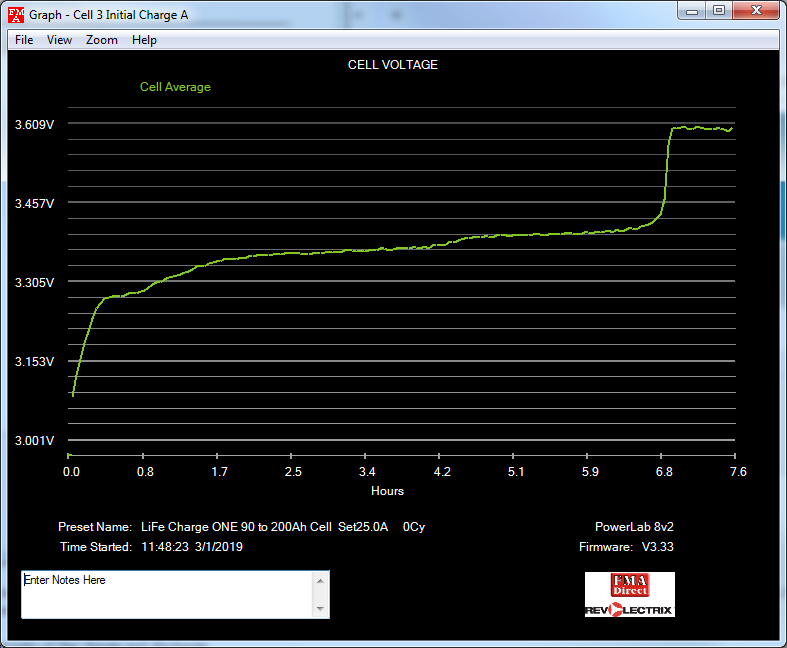Click the Hours x-axis label
This screenshot has width=787, height=648.
click(387, 491)
